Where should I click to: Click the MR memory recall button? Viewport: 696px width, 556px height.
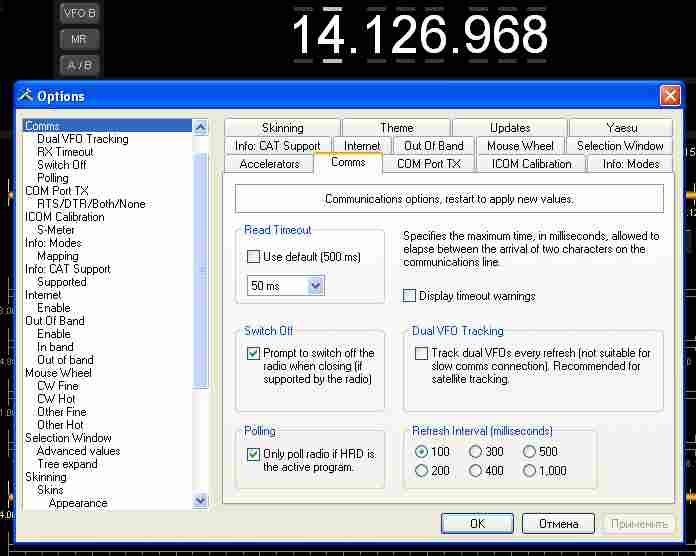pos(79,40)
